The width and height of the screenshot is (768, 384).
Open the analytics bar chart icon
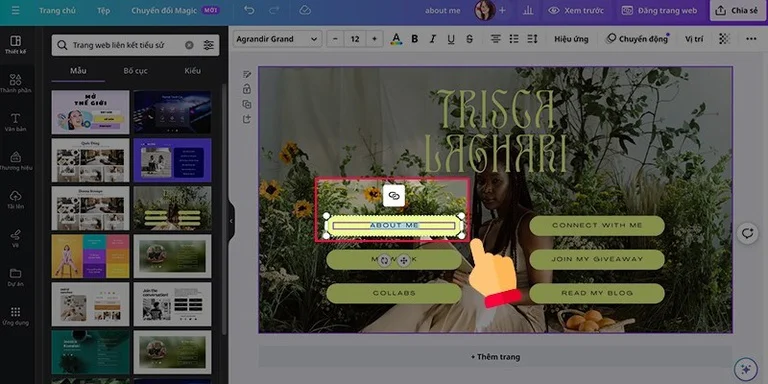528,10
